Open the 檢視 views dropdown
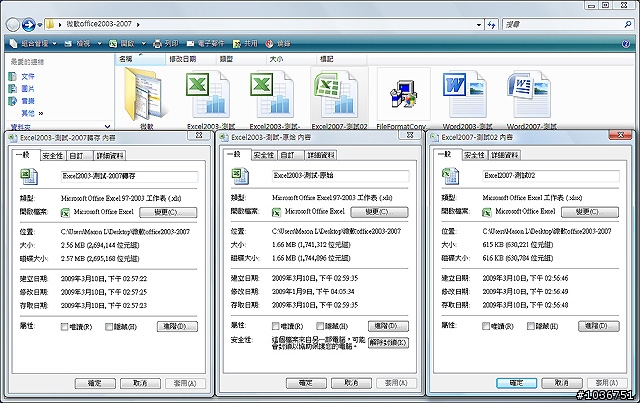 (83, 43)
